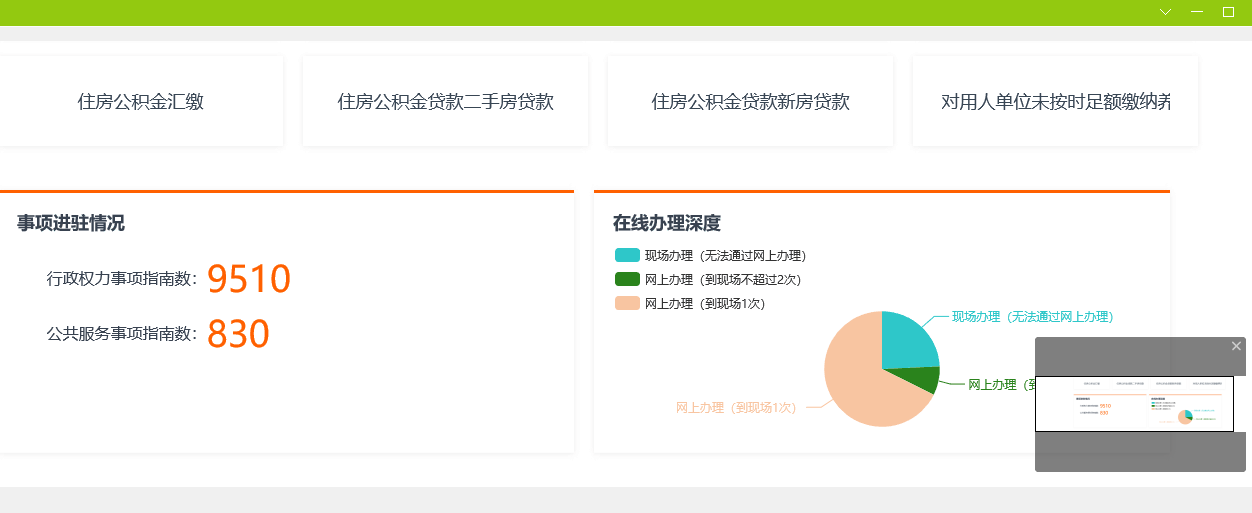This screenshot has width=1252, height=513.
Task: Click the teal slice of the pie chart
Action: coord(906,340)
